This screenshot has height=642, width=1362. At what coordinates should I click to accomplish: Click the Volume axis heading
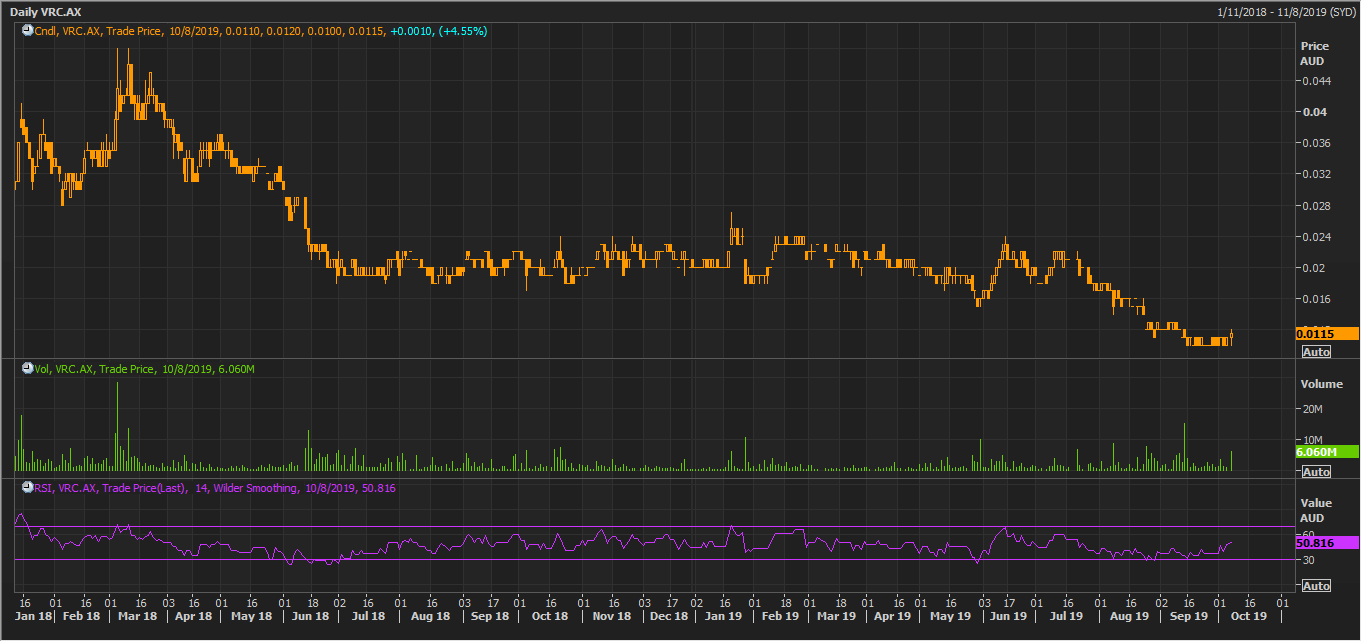point(1322,384)
